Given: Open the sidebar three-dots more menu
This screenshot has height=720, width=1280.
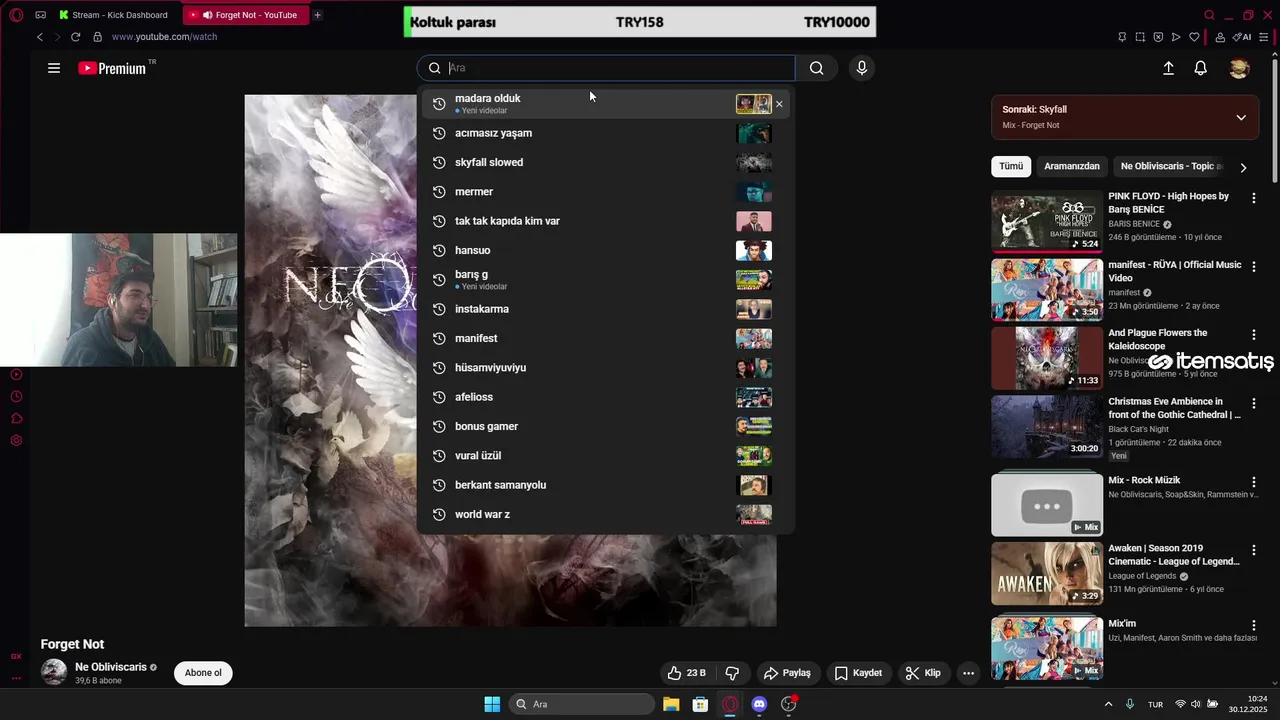Looking at the screenshot, I should click(x=16, y=678).
